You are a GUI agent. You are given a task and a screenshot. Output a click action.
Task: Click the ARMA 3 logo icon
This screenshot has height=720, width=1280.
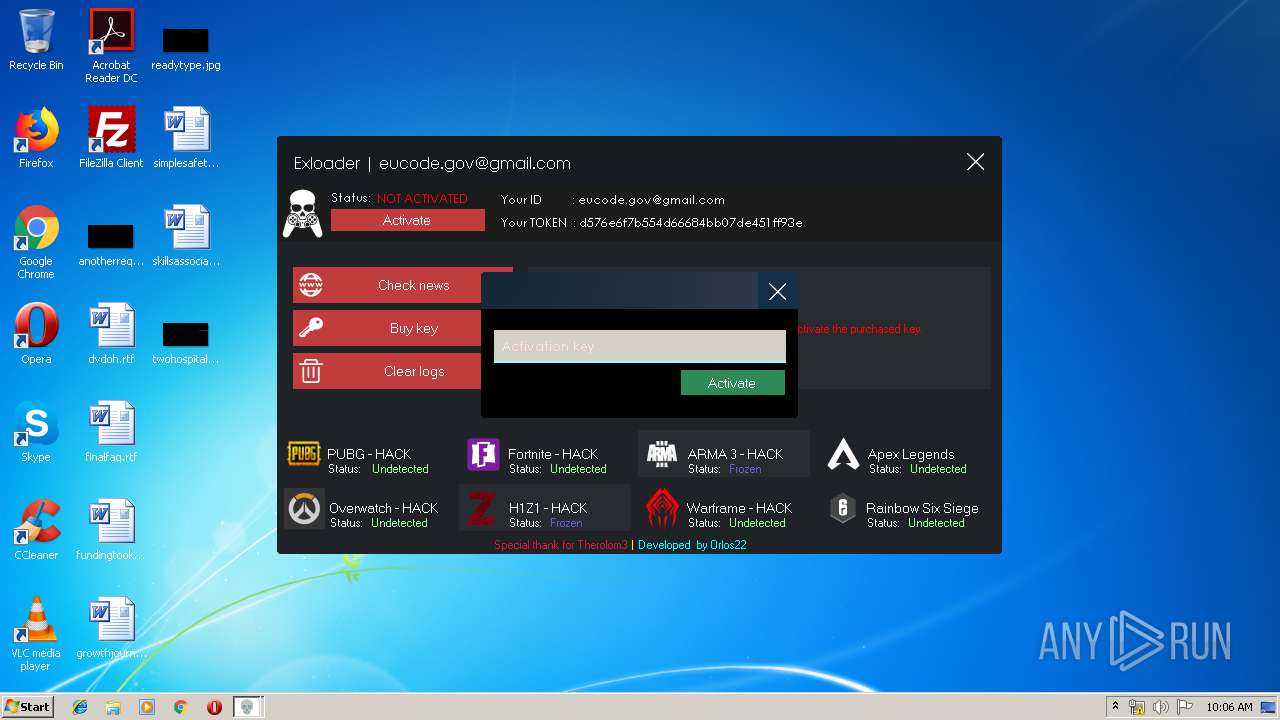point(662,455)
